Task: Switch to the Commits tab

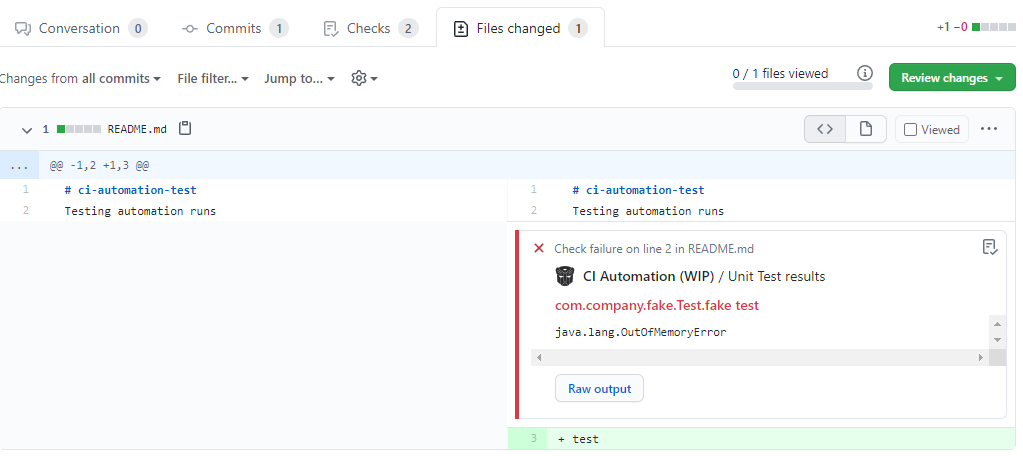Action: [235, 29]
